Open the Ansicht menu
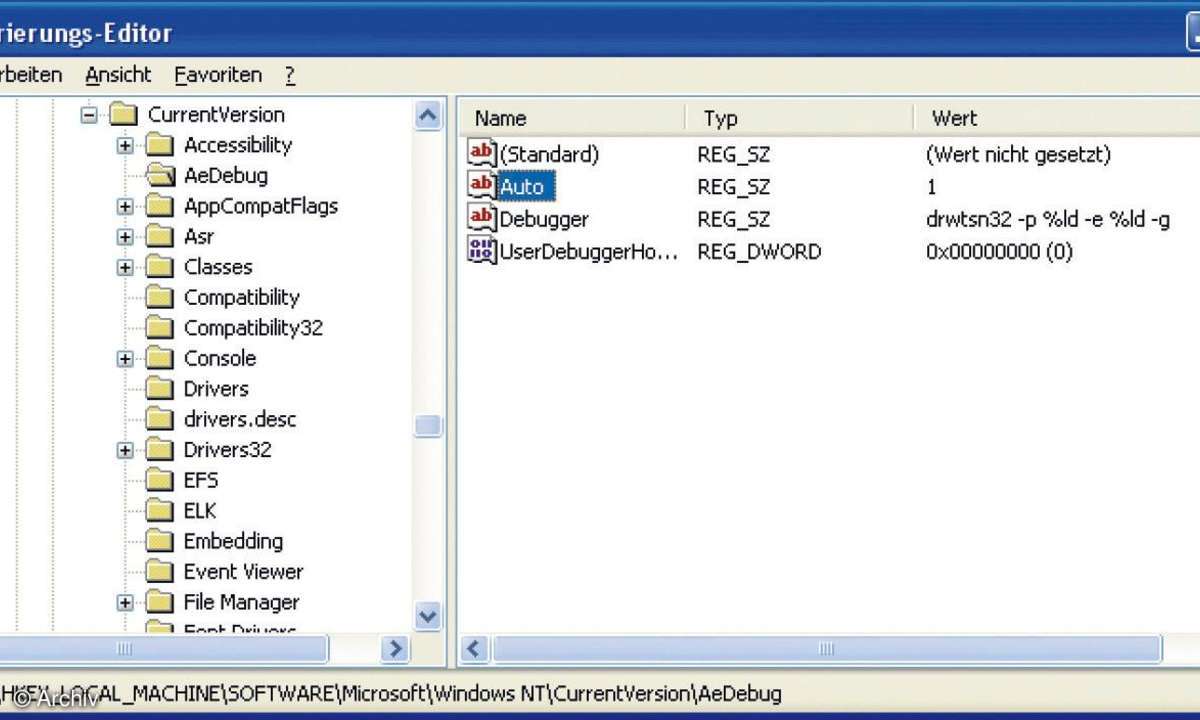 point(117,74)
